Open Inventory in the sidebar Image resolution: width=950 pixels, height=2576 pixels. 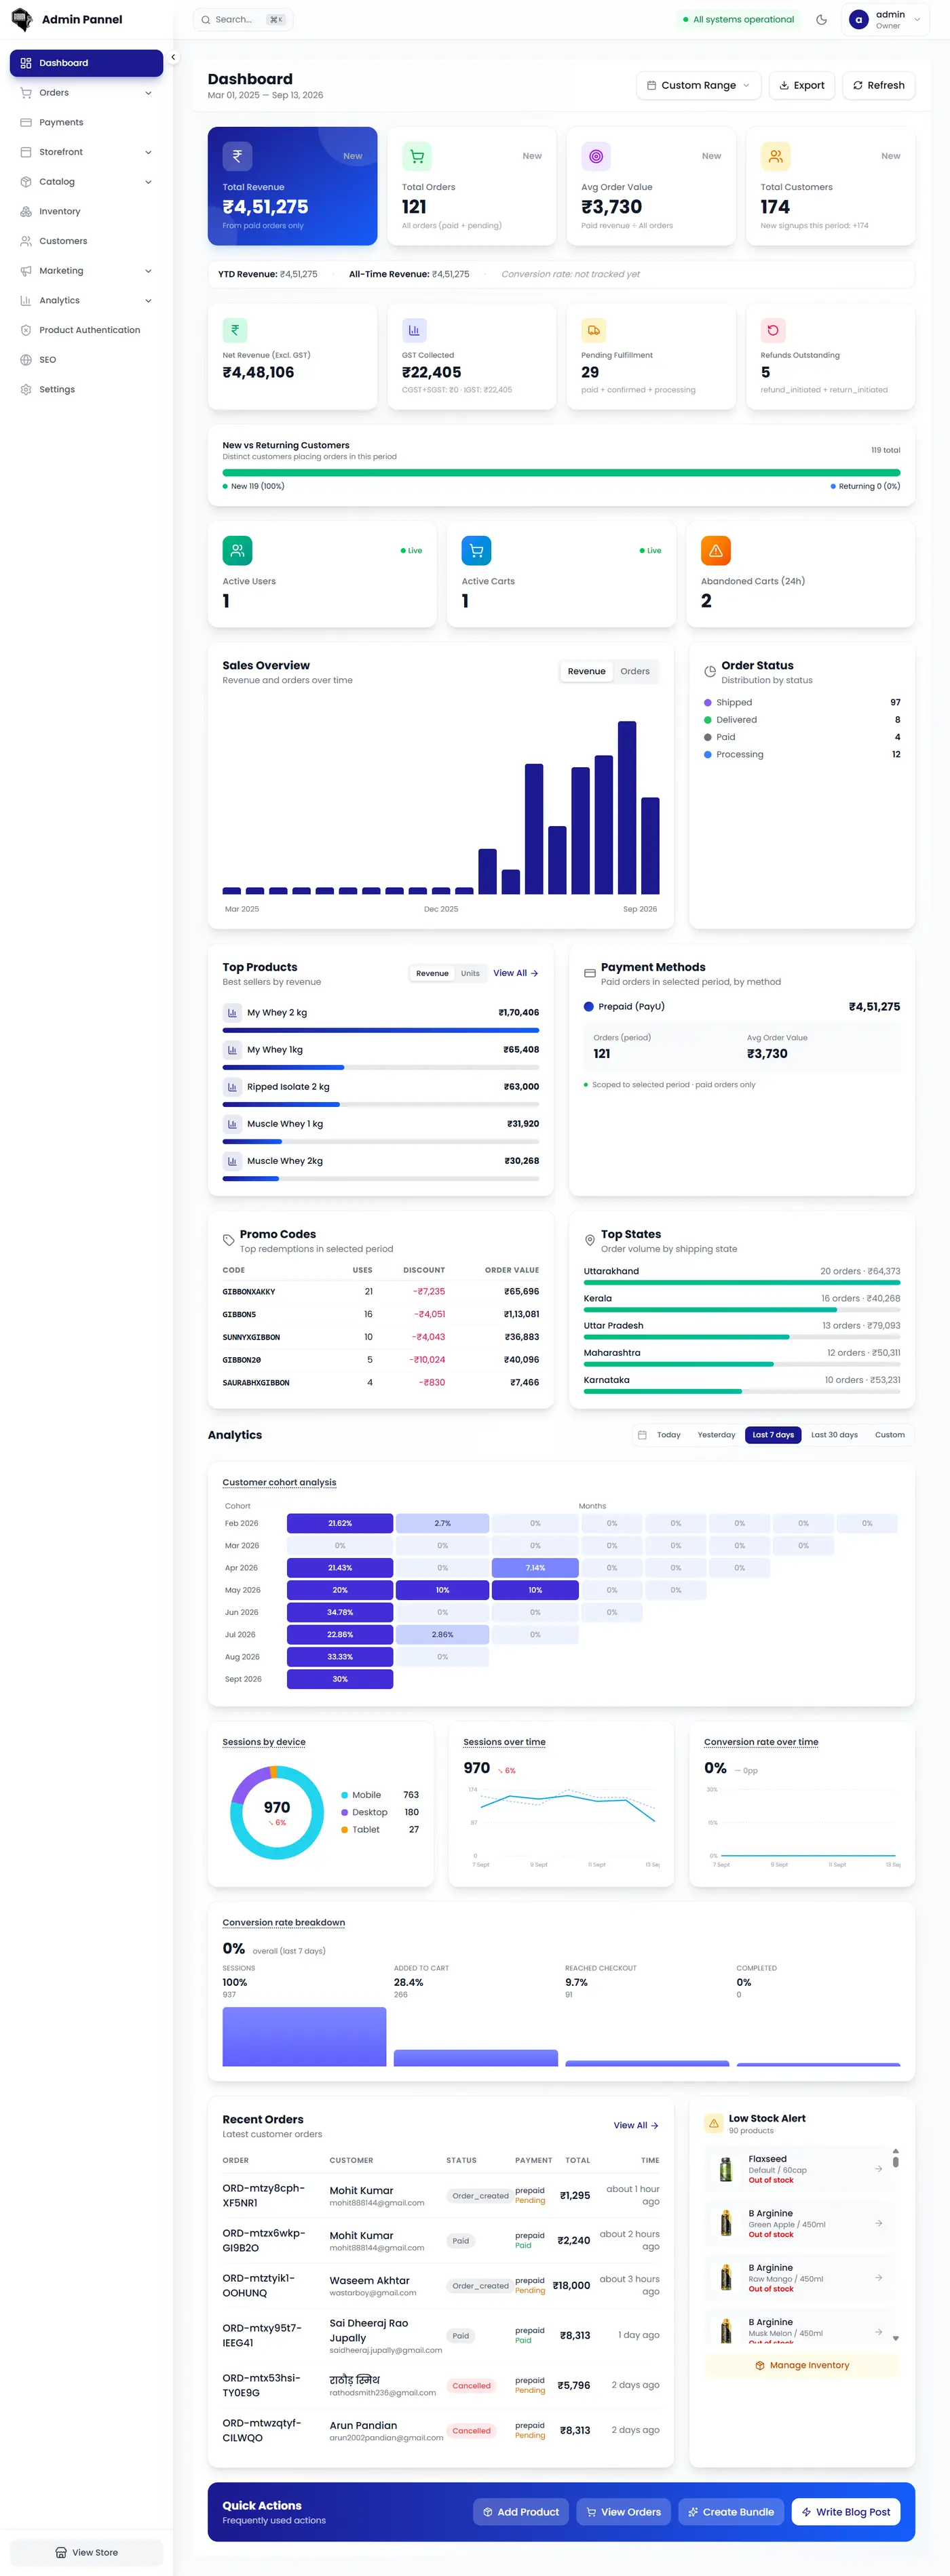coord(86,211)
